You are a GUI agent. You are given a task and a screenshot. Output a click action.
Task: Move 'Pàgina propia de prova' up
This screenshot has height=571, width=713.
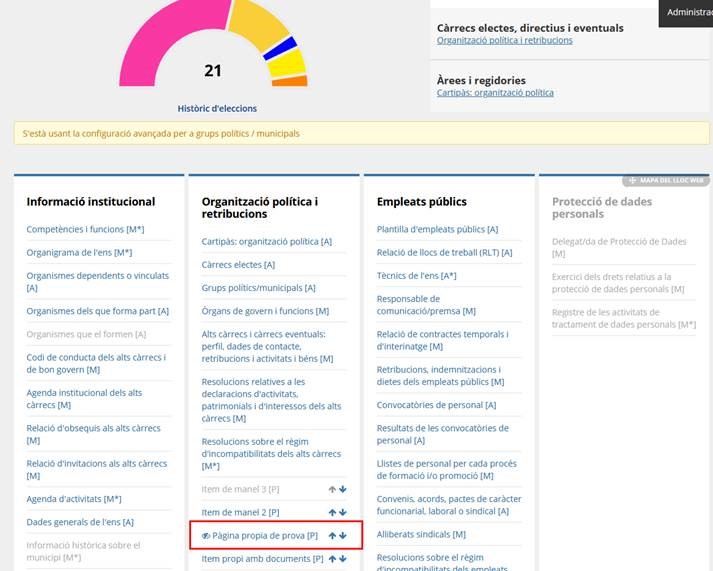pos(332,536)
